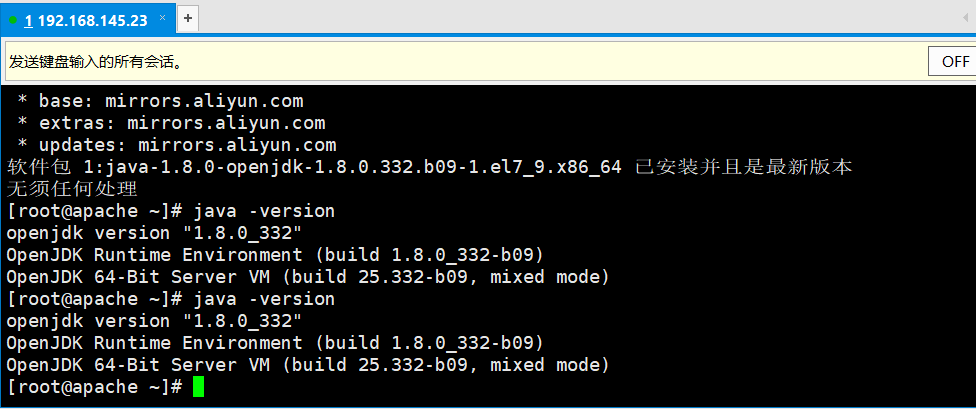Click the green connection status dot on session tab
The image size is (976, 409).
pyautogui.click(x=12, y=21)
